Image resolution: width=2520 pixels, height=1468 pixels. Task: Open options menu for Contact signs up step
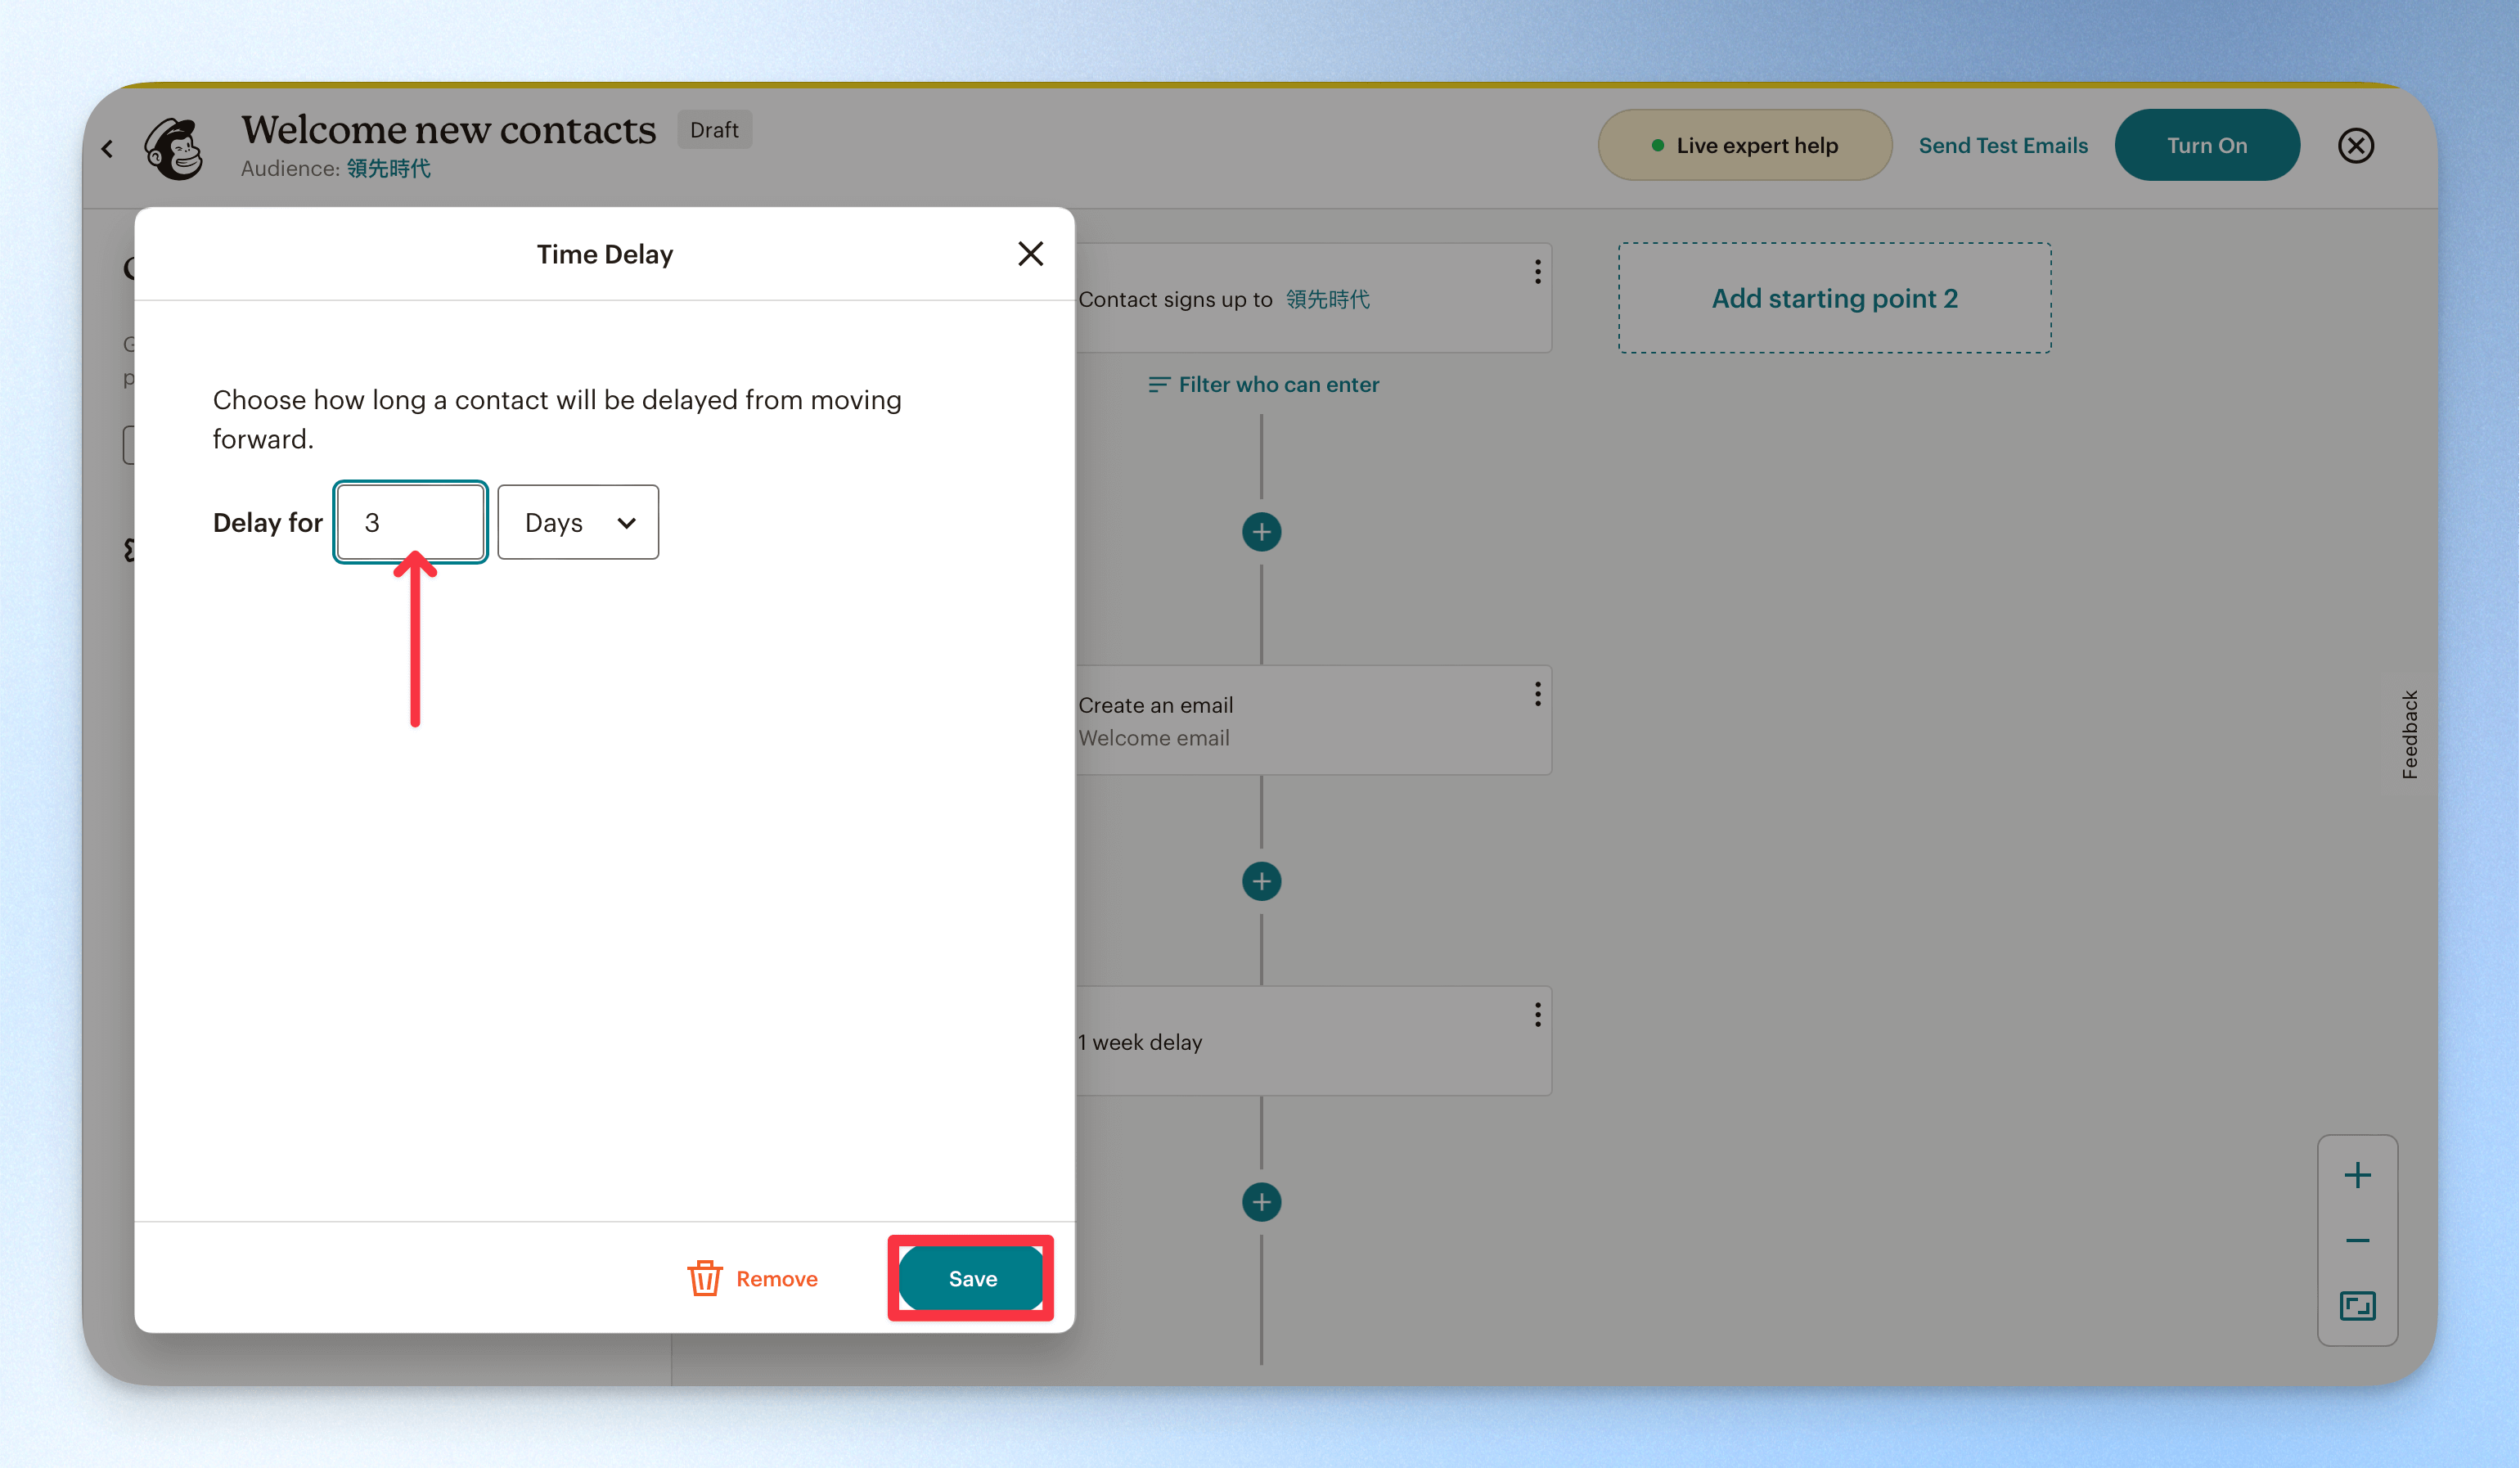[x=1537, y=272]
